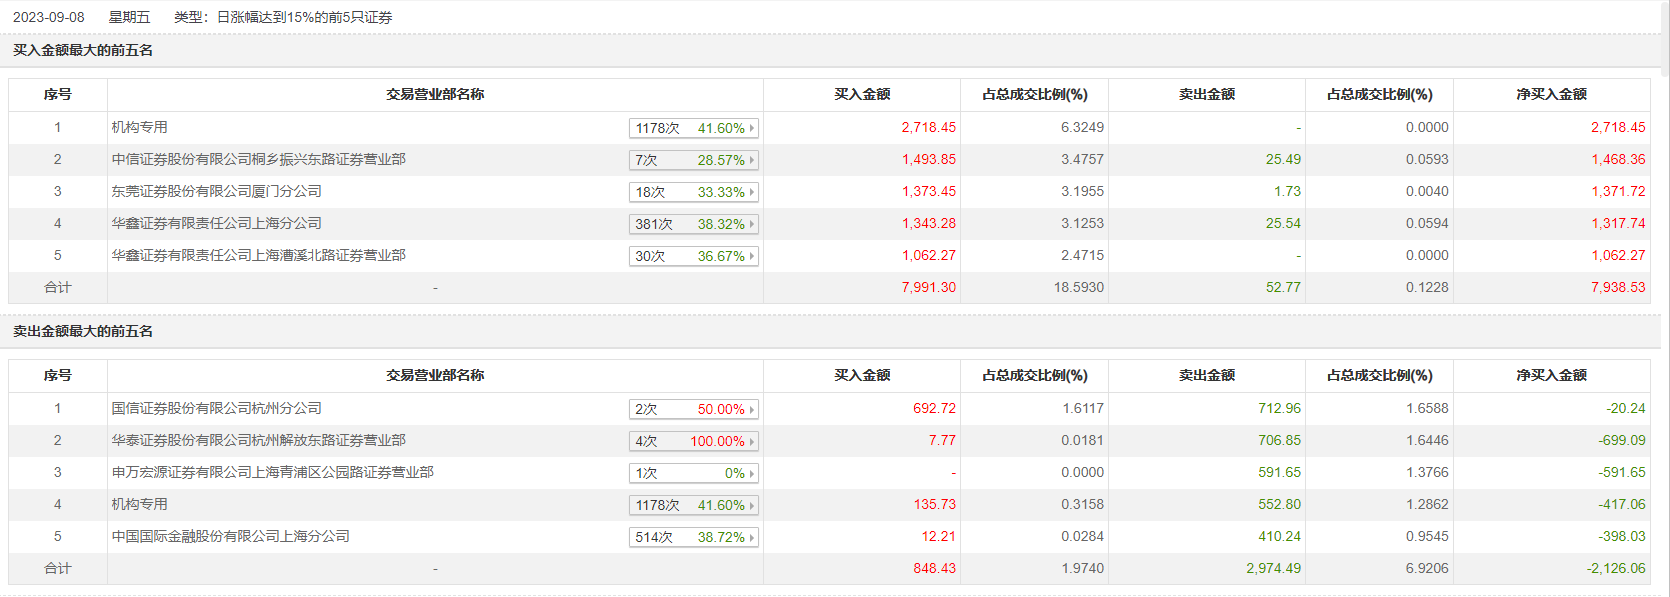This screenshot has width=1670, height=597.
Task: Click arrow icon beside 381次 38.32%
Action: [x=752, y=224]
